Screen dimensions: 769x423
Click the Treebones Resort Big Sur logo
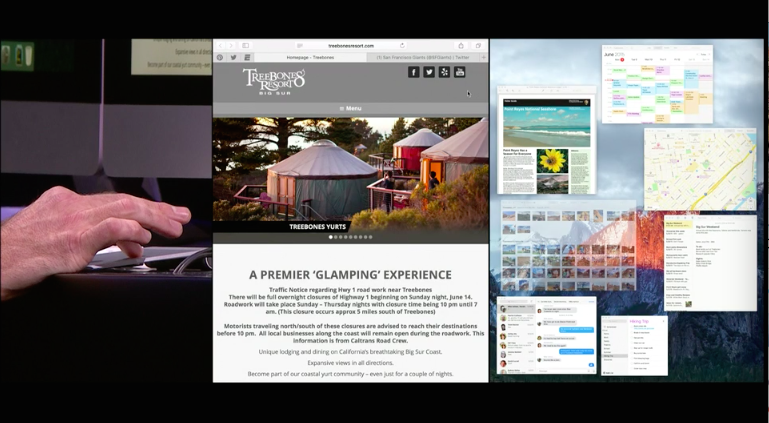pos(274,81)
